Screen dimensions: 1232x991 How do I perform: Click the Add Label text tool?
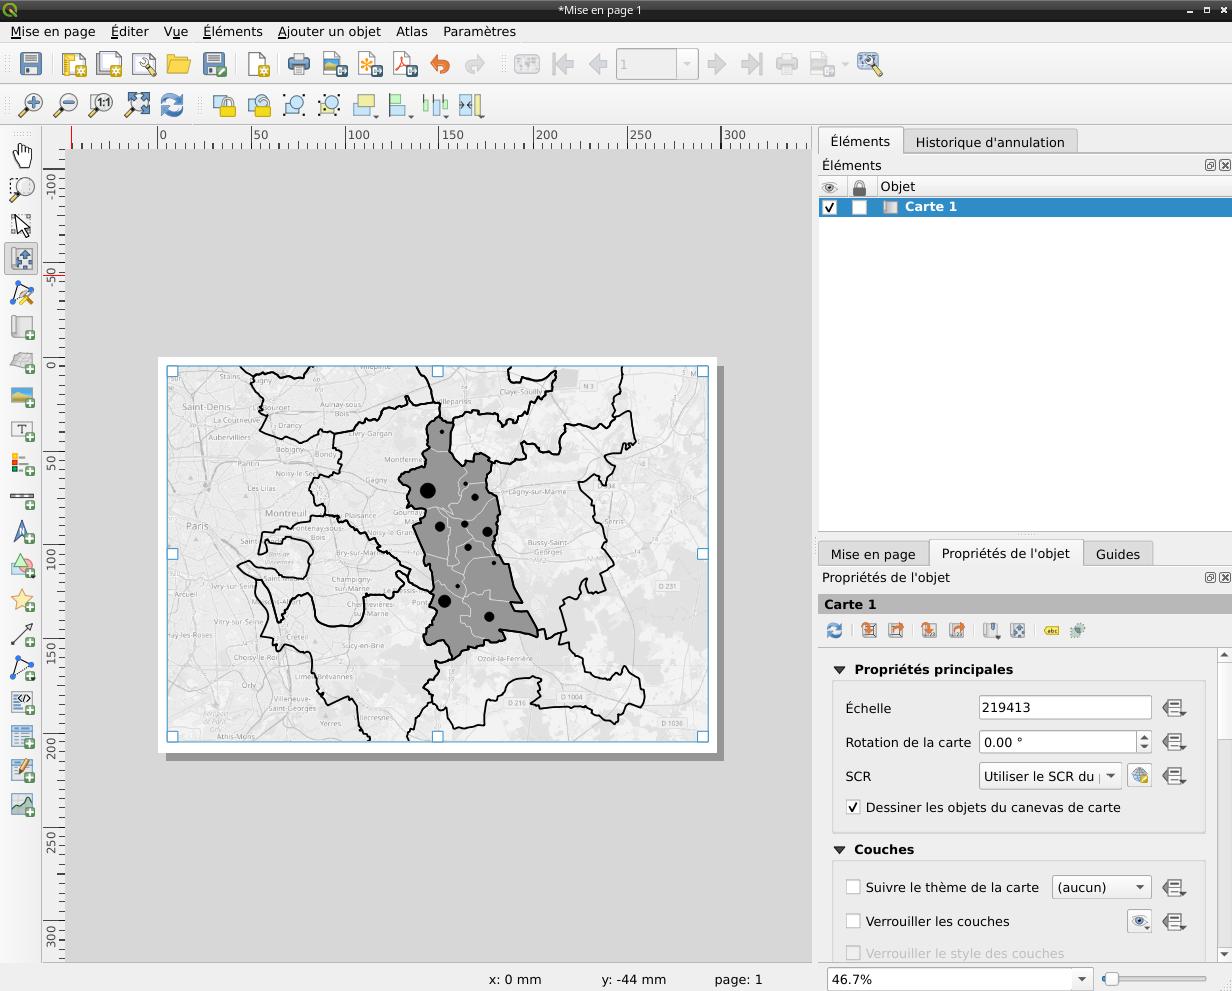pyautogui.click(x=22, y=430)
